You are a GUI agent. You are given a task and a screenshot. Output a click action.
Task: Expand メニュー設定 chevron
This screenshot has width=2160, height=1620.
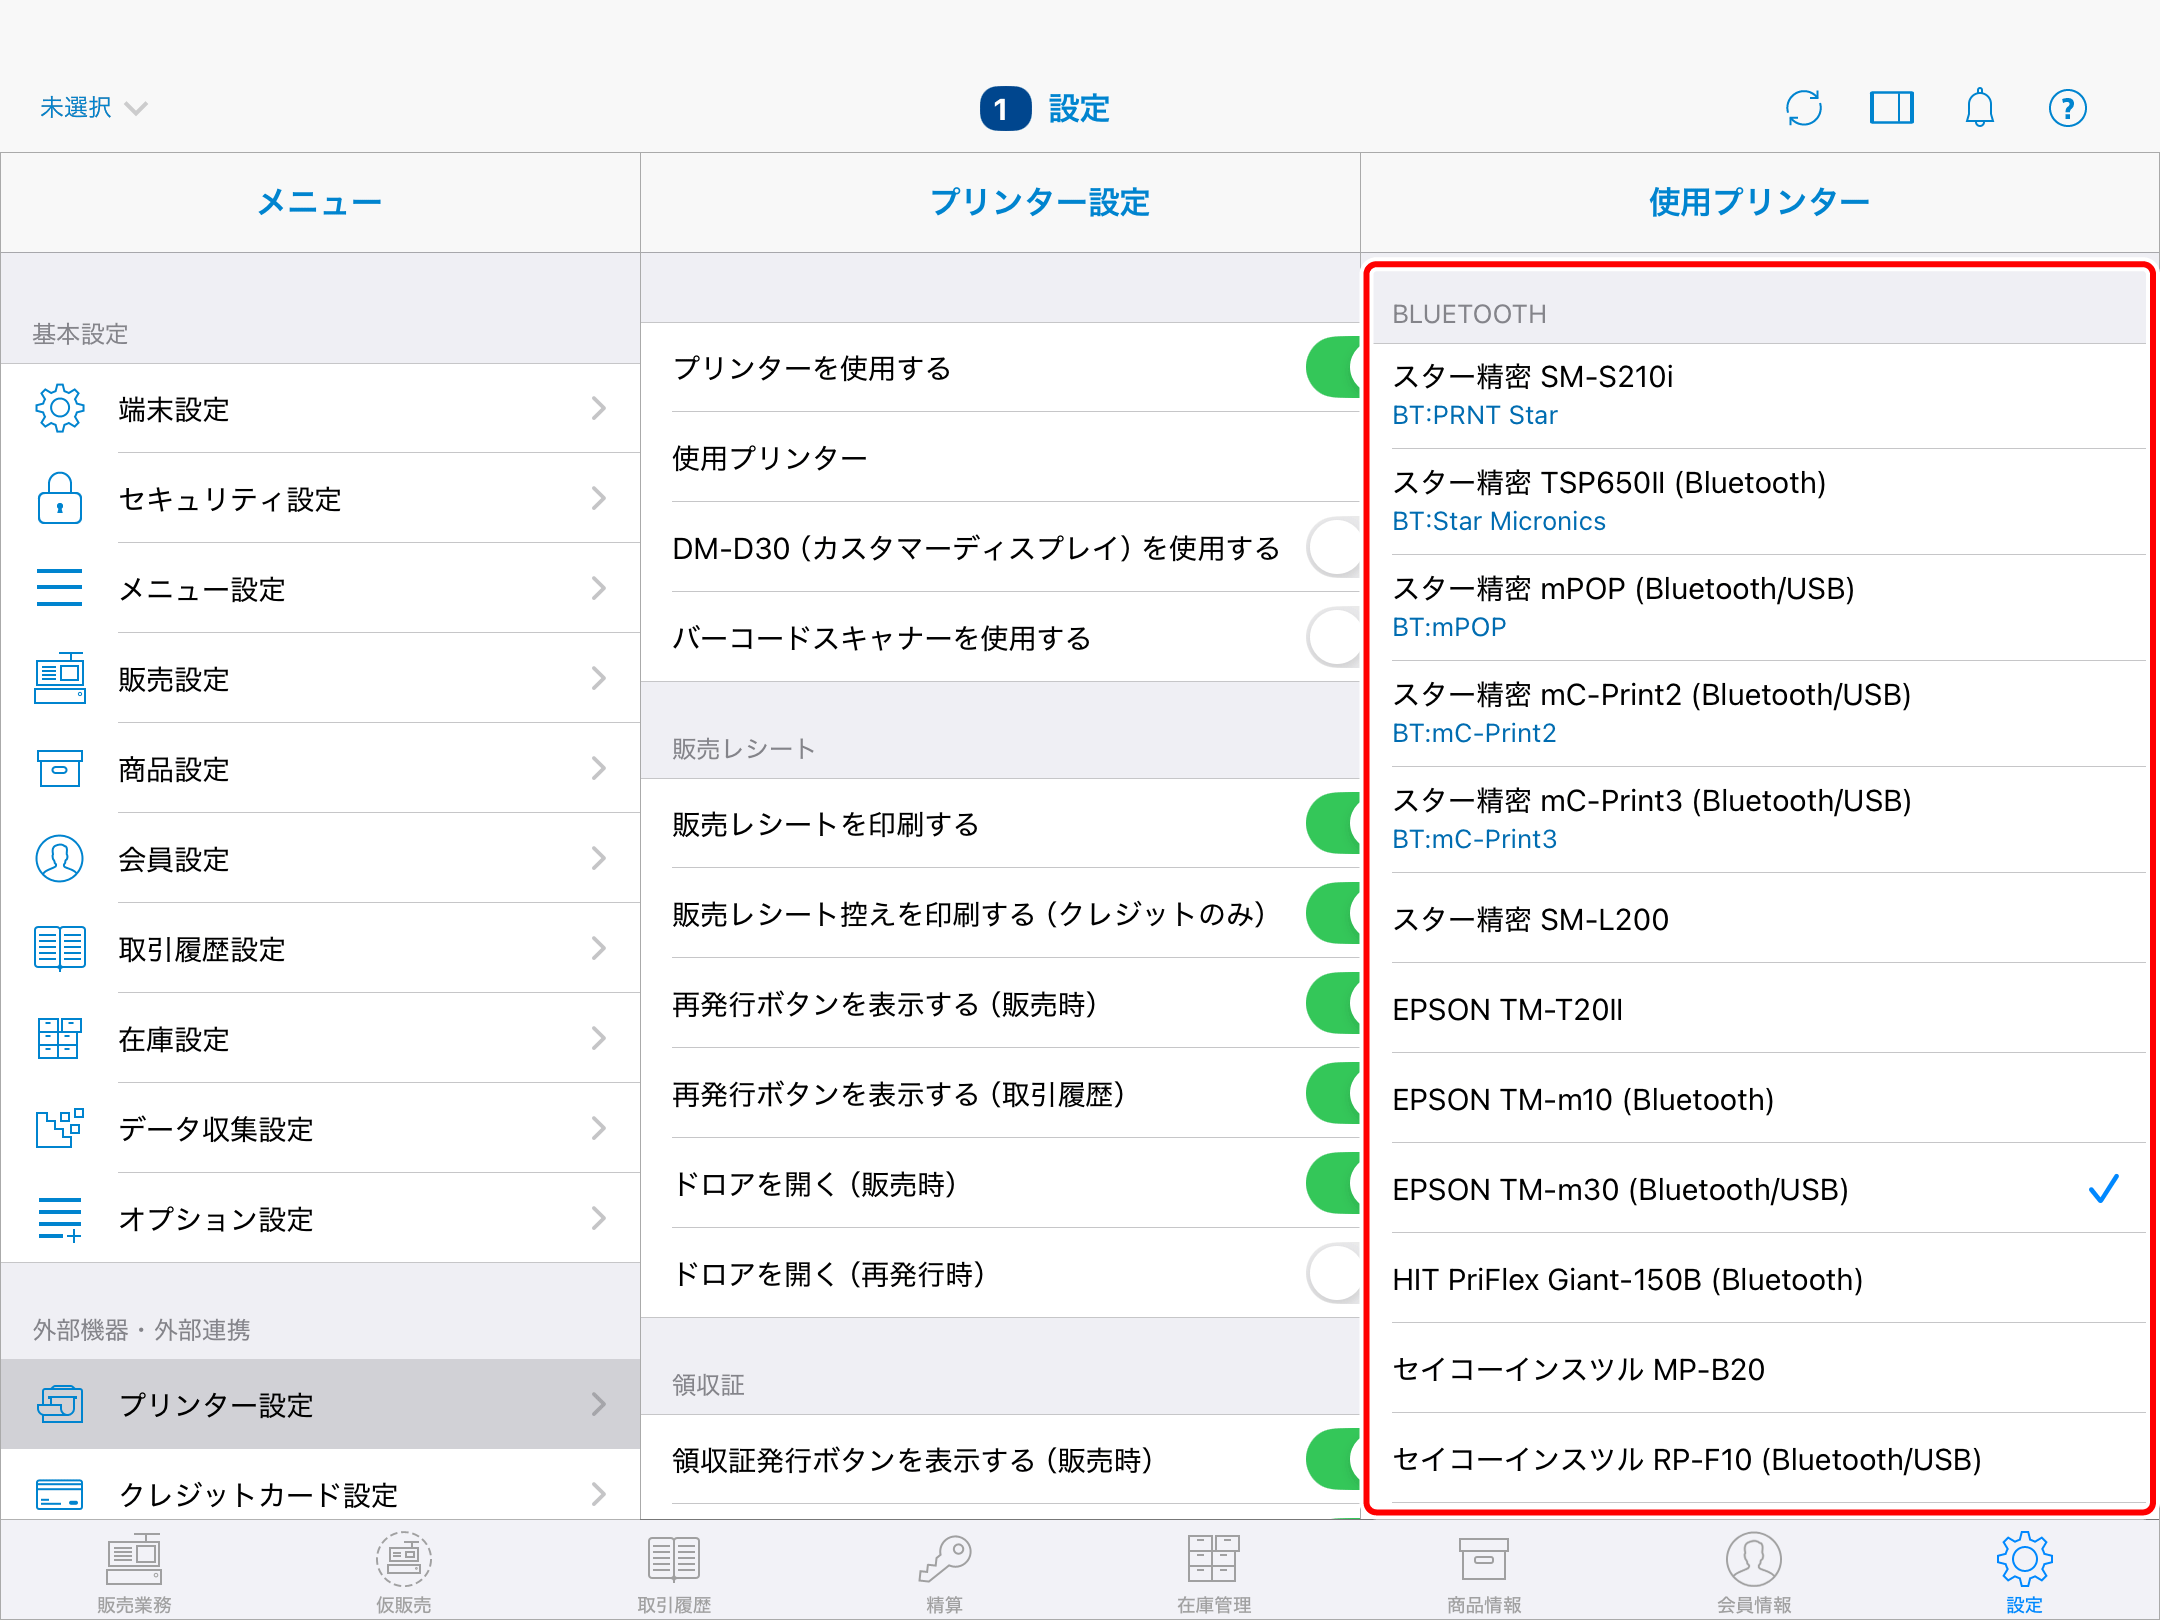[x=599, y=588]
